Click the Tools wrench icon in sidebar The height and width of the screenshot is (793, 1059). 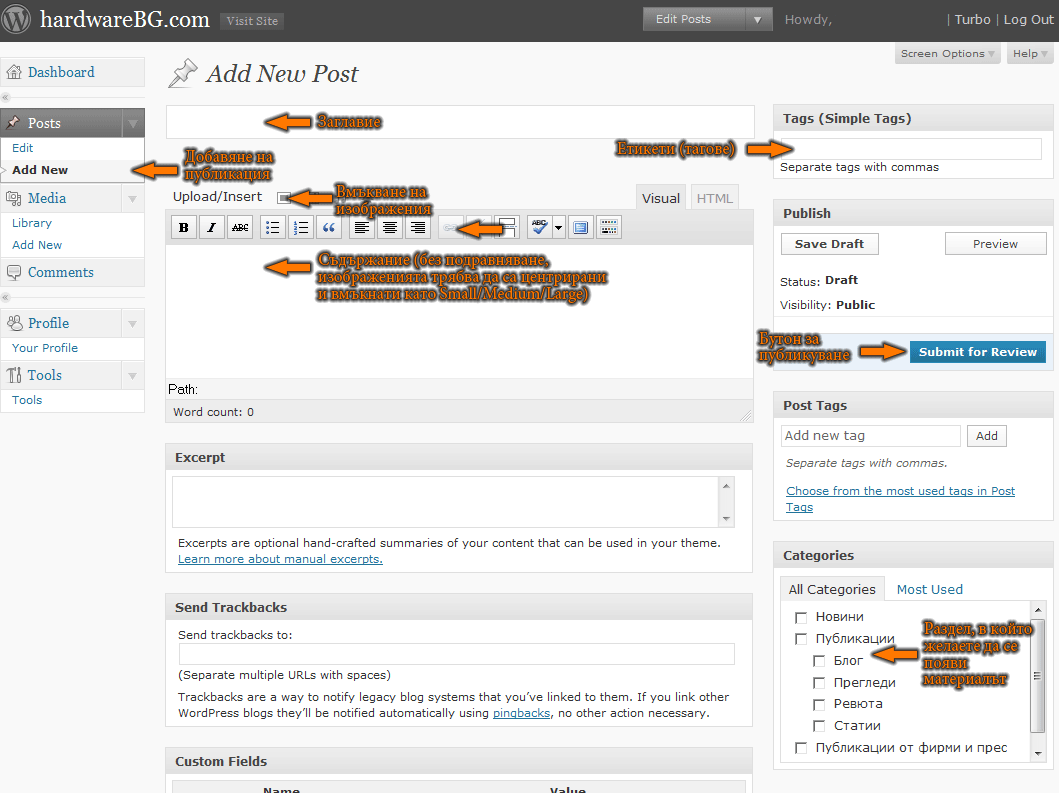14,375
